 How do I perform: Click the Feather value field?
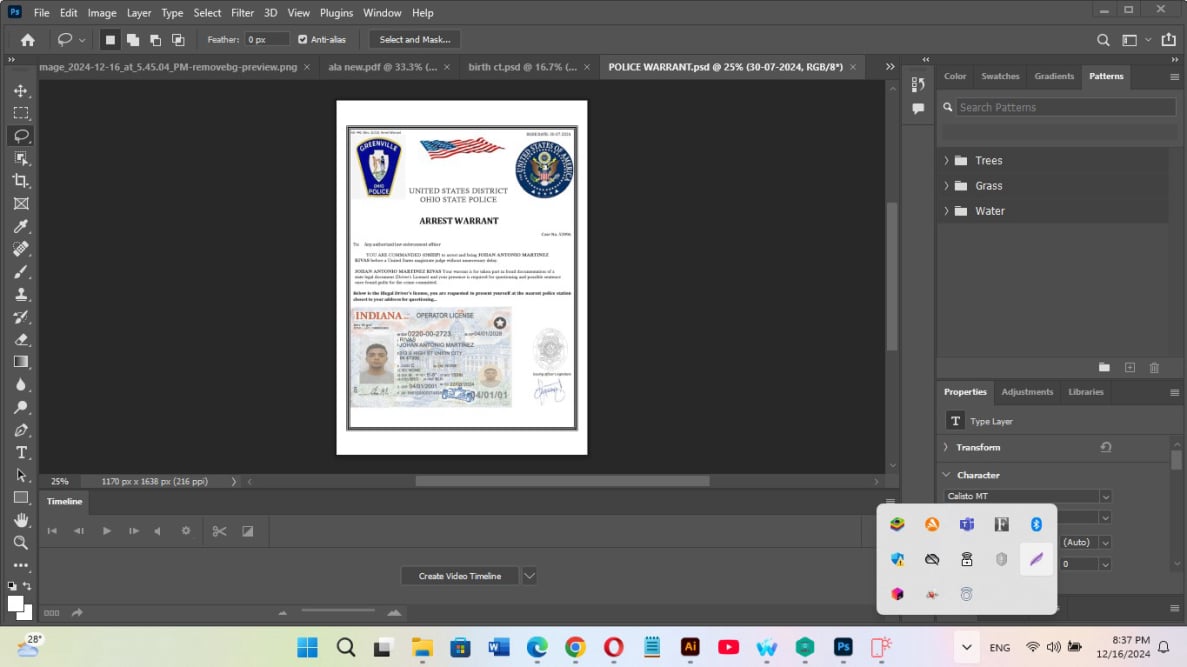coord(266,39)
